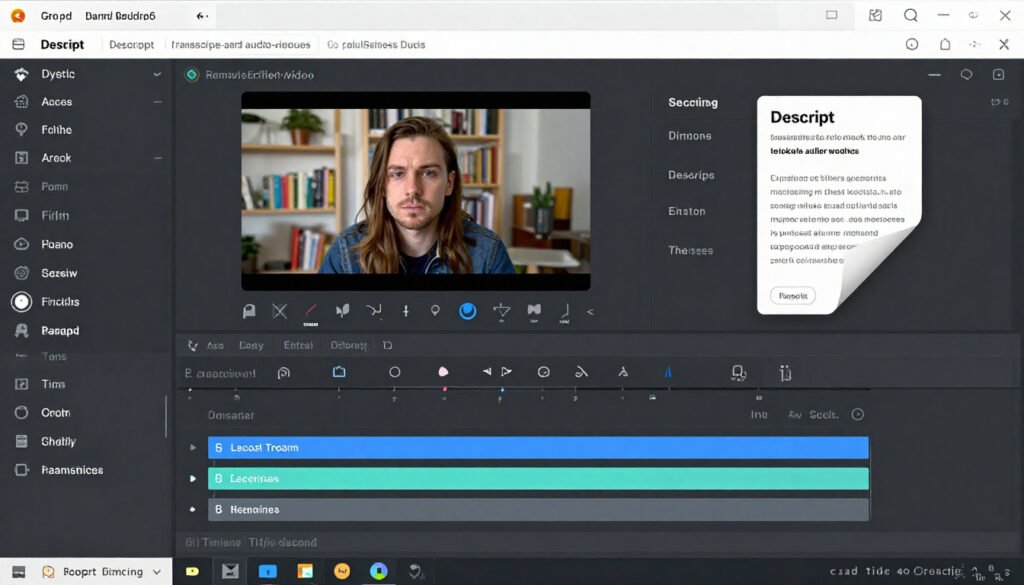Screen dimensions: 1024x585
Task: Switch to the Dcsrips tab in the right panel
Action: pos(691,175)
